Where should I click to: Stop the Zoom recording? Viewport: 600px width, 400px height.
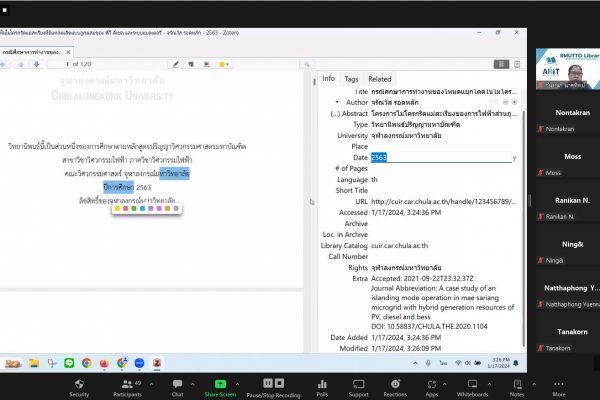point(280,383)
